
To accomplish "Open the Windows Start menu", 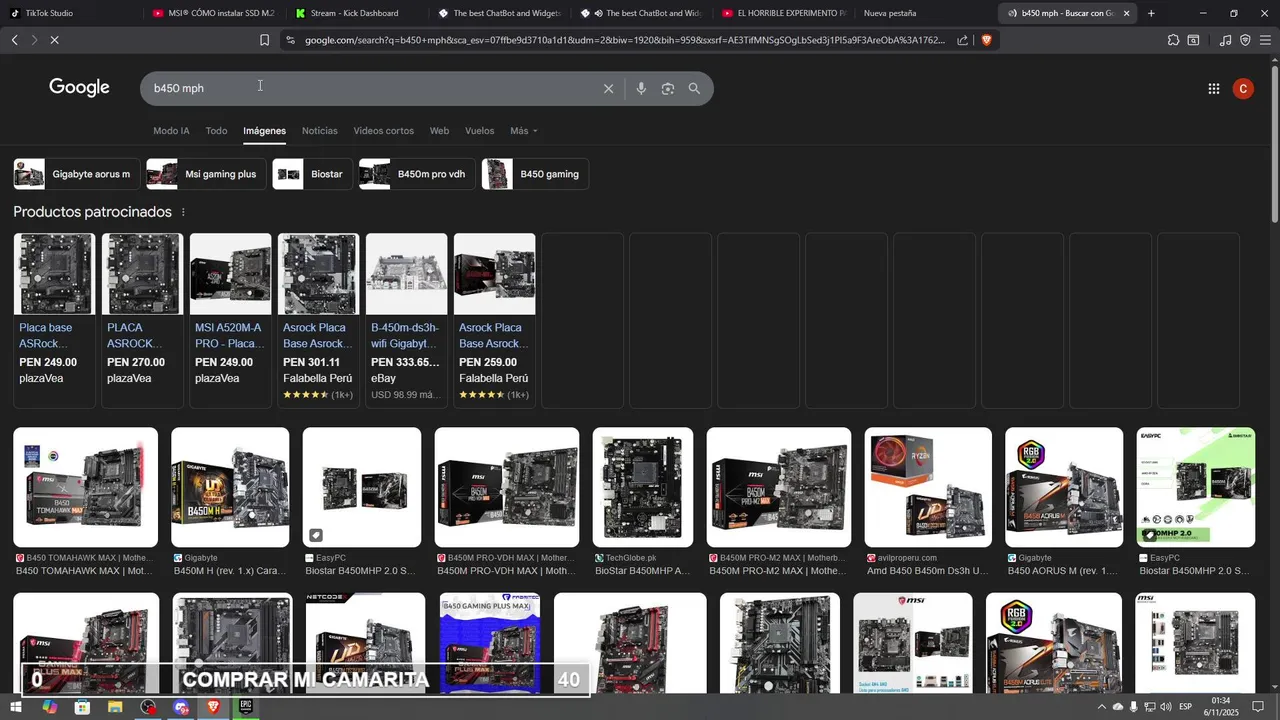I will [17, 707].
